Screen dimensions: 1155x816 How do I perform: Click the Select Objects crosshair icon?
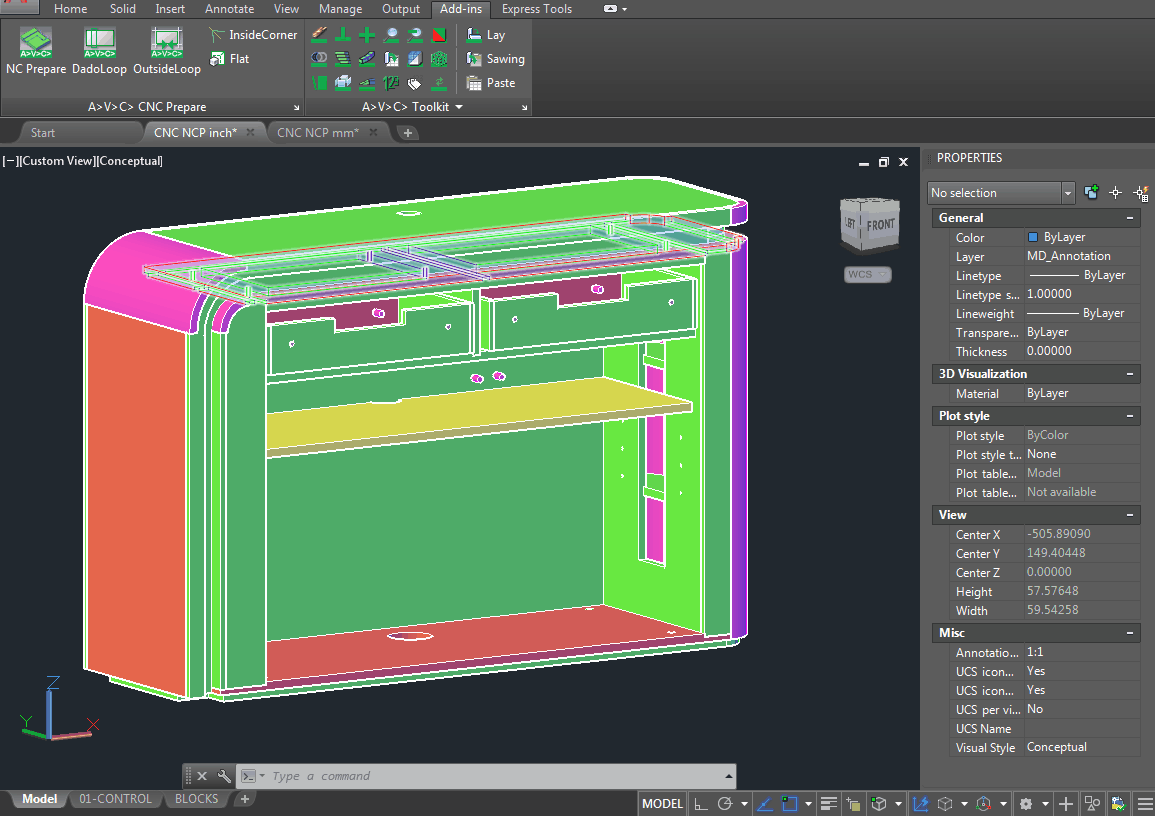pos(1116,193)
